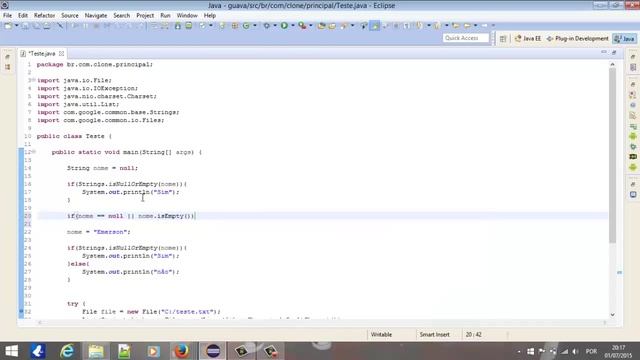Viewport: 640px width, 360px height.
Task: Click the Quick Access search field
Action: 466,38
